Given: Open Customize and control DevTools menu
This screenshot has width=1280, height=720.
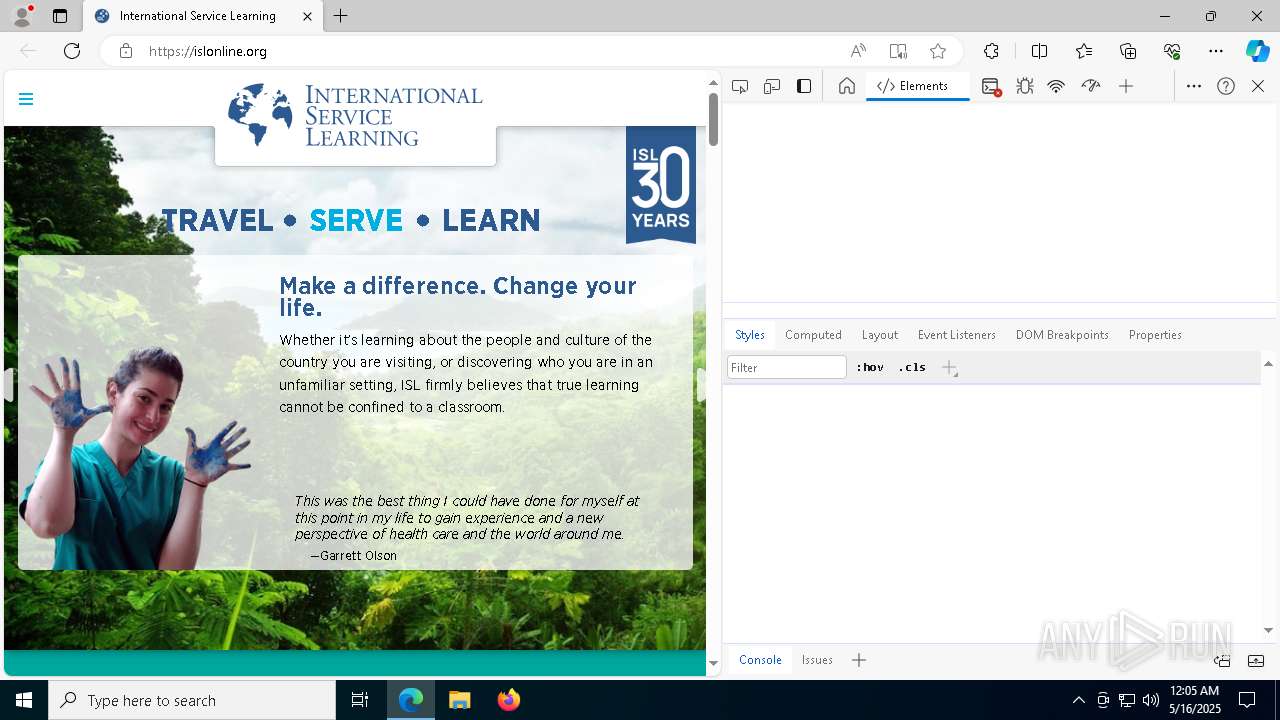Looking at the screenshot, I should tap(1194, 86).
